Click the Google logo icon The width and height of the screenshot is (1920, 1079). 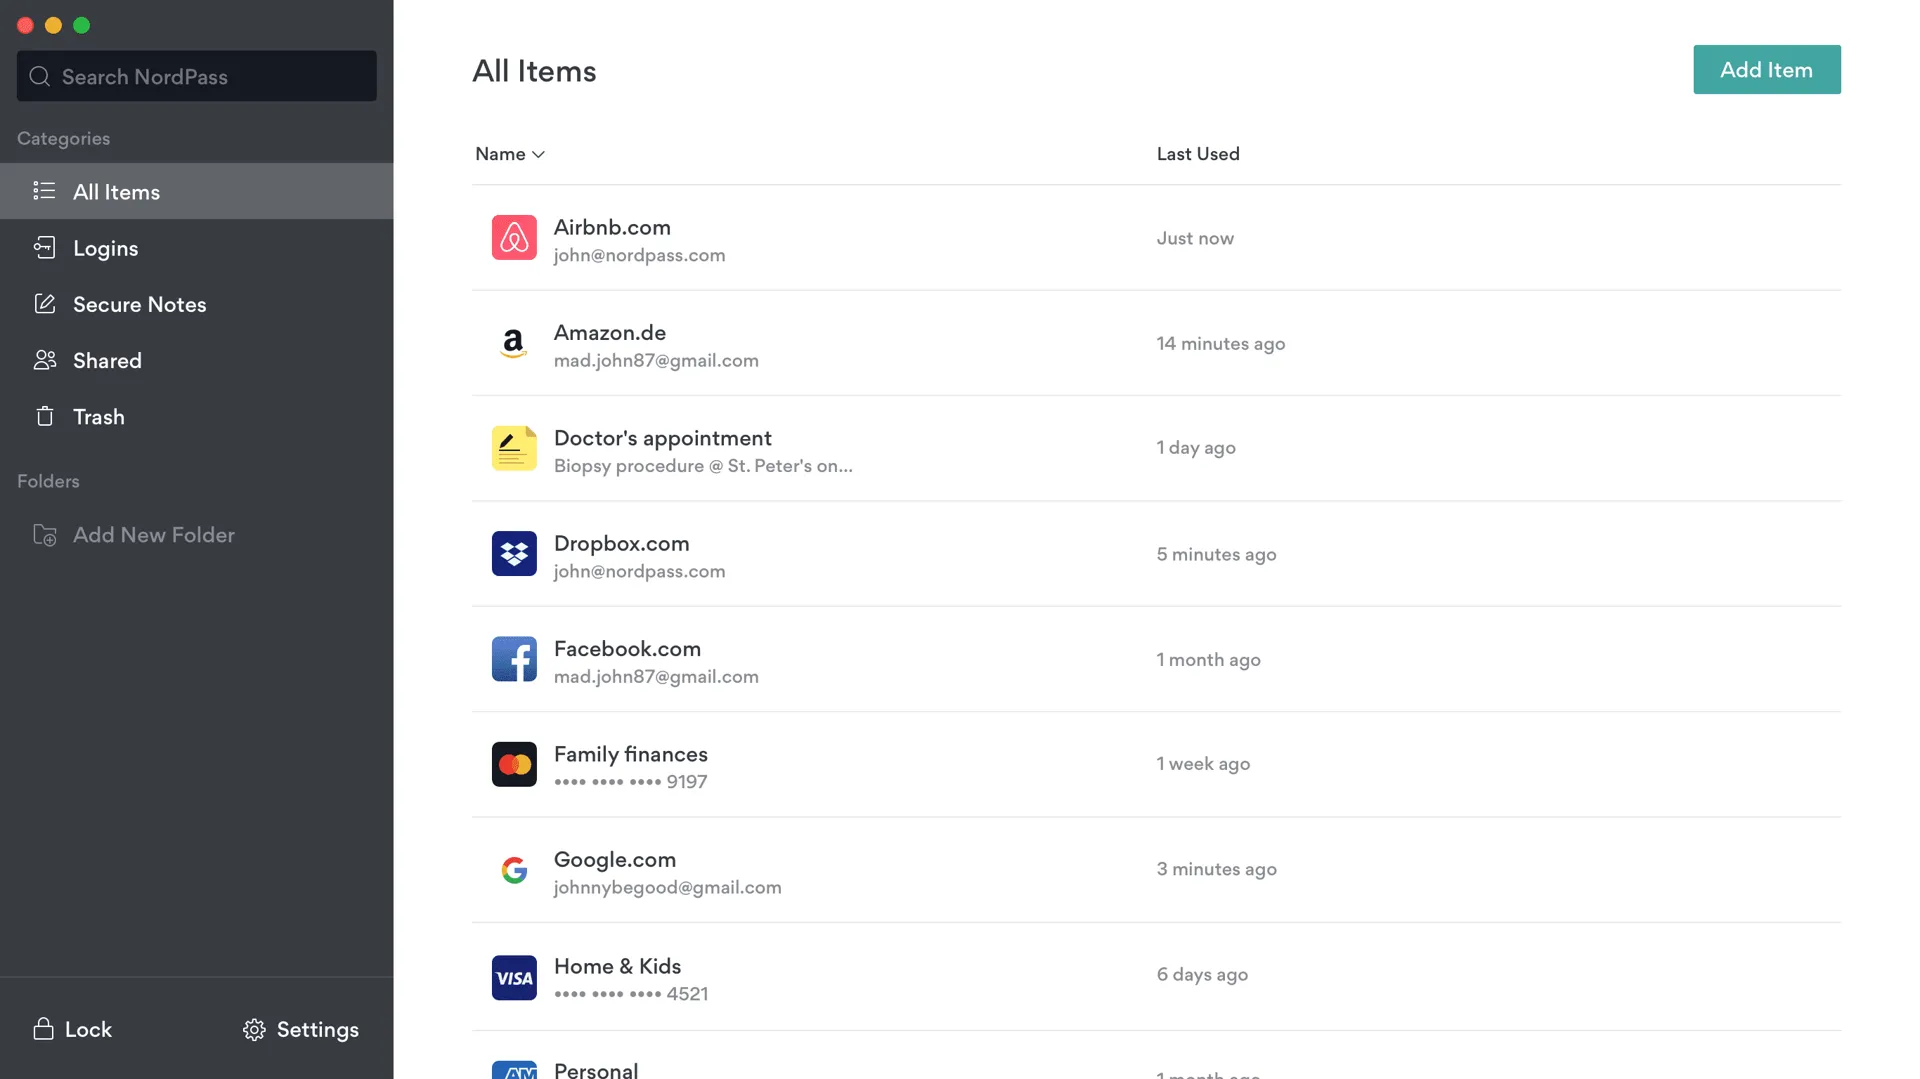[514, 870]
